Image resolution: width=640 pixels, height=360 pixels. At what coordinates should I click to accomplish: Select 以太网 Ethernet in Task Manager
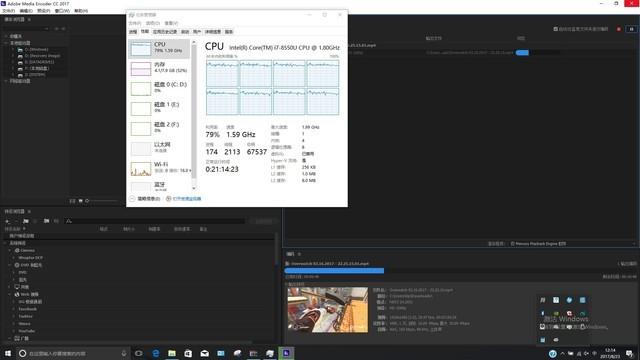[159, 148]
